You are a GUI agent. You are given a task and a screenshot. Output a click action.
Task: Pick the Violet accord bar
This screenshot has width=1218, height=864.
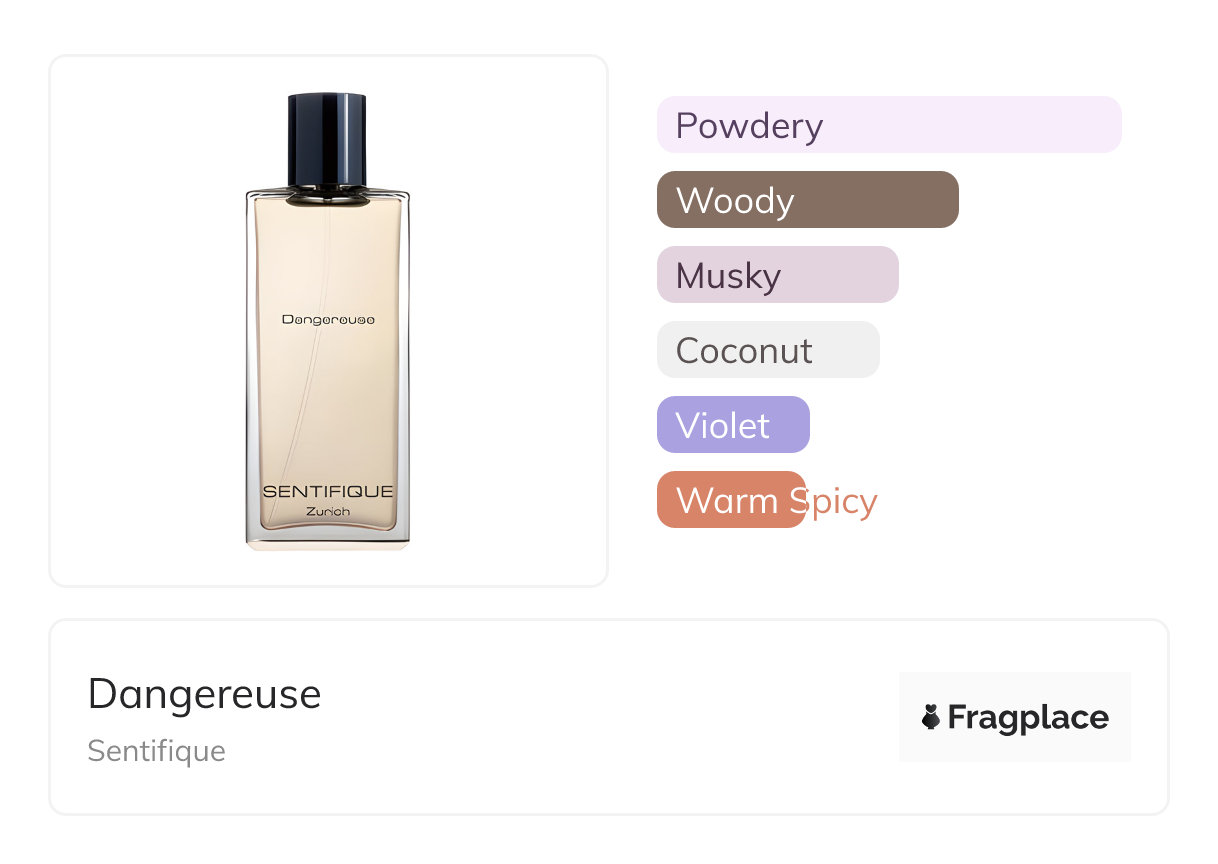pyautogui.click(x=733, y=425)
